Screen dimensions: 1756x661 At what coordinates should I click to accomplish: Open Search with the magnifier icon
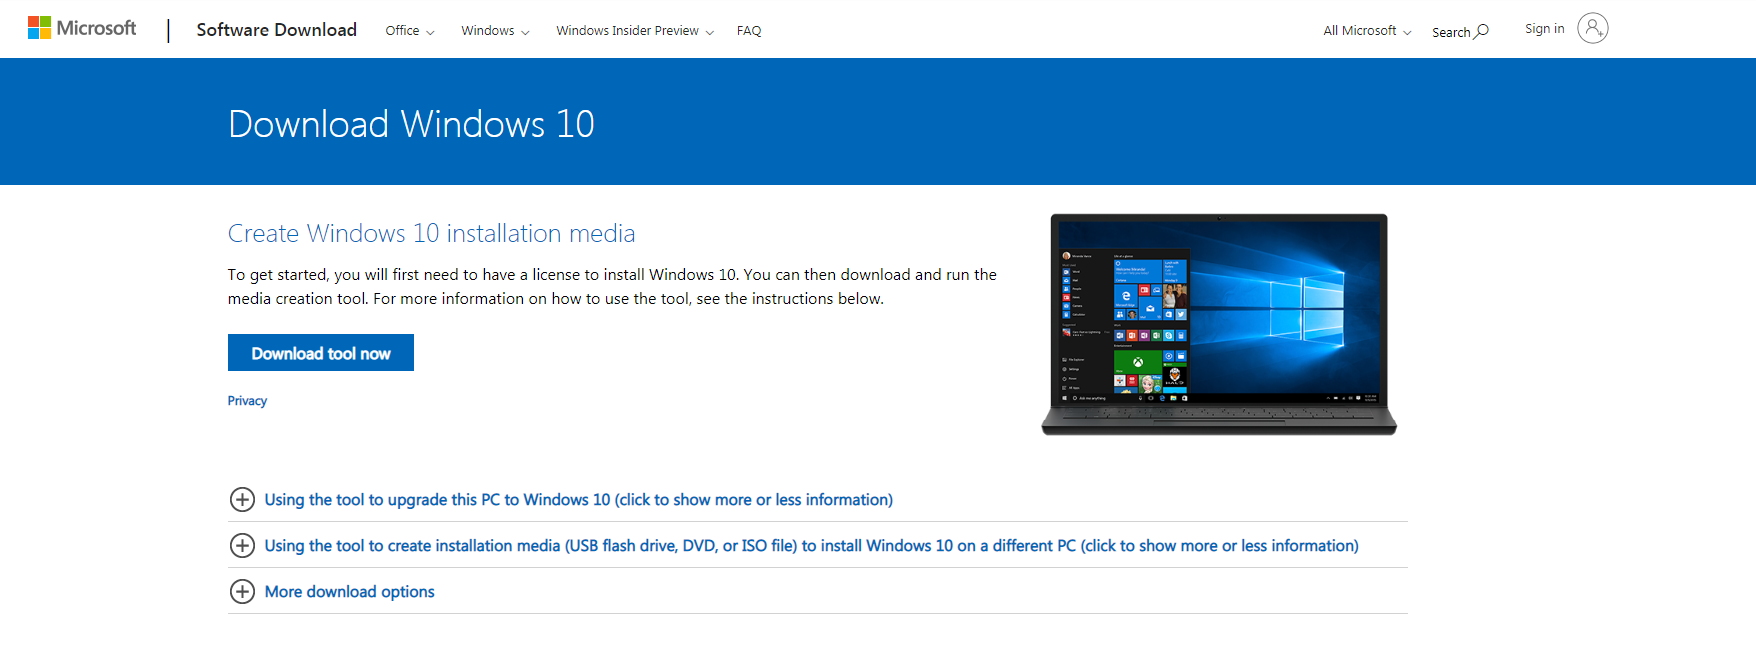(1460, 32)
